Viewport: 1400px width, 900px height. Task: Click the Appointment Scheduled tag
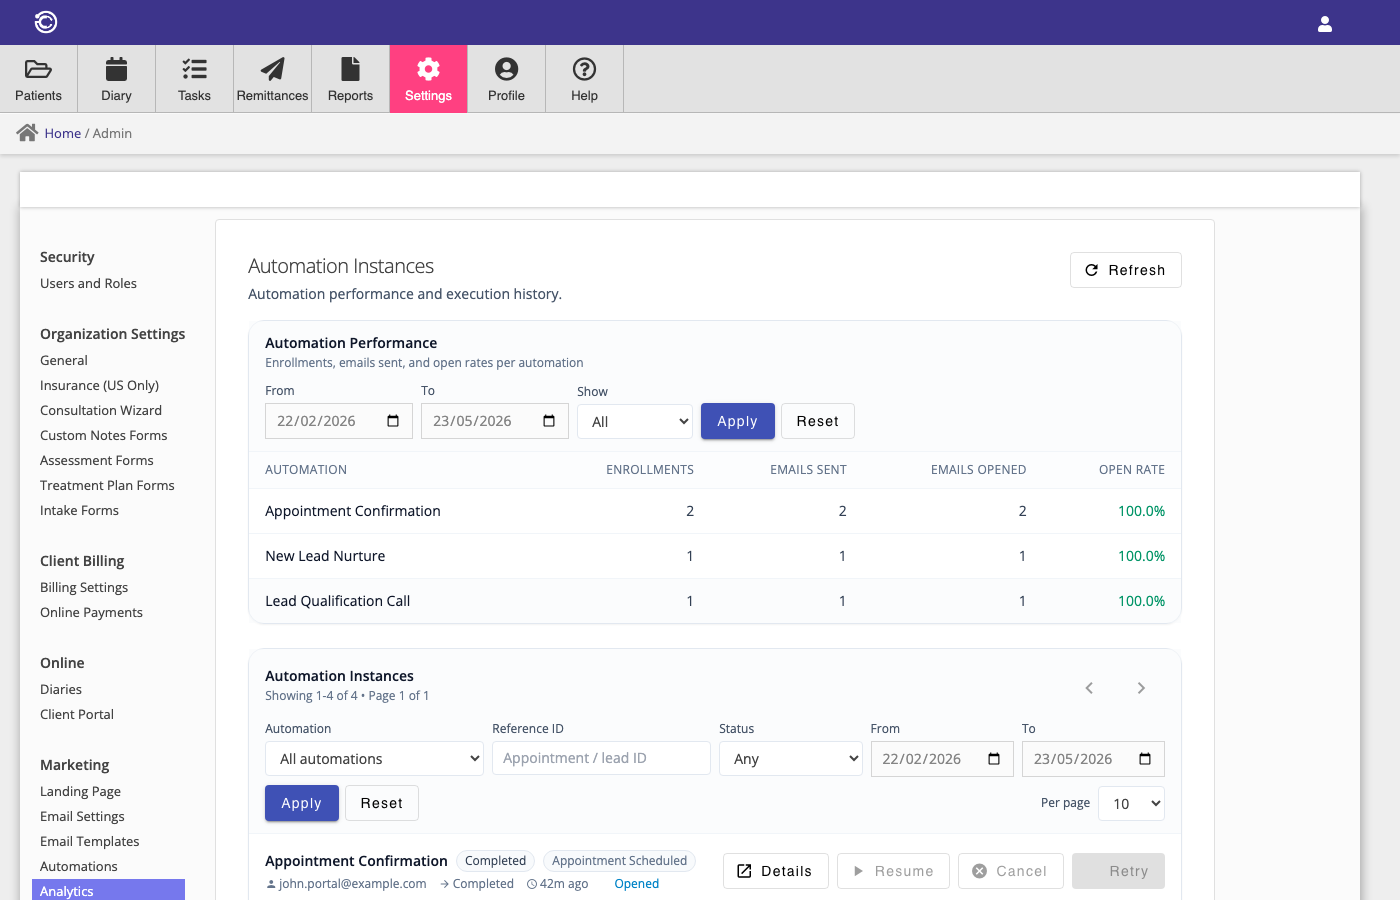pos(619,861)
